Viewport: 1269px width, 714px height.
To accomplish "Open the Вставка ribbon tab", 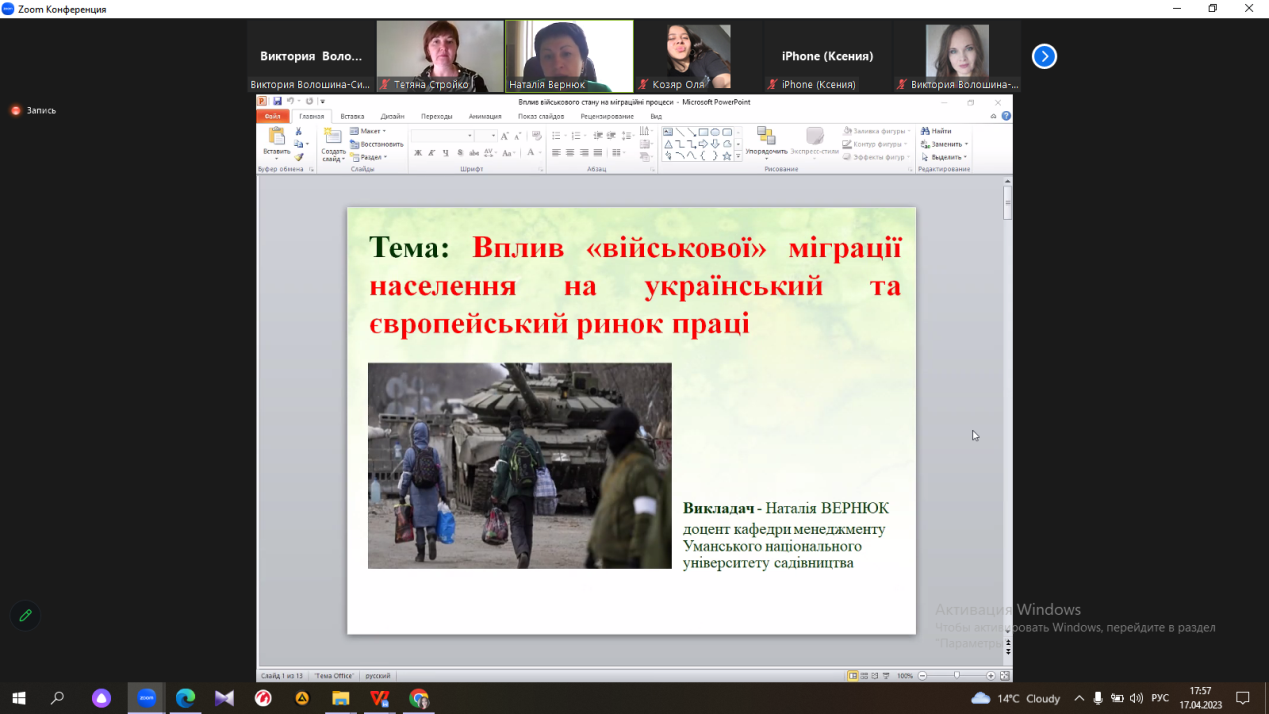I will (352, 116).
